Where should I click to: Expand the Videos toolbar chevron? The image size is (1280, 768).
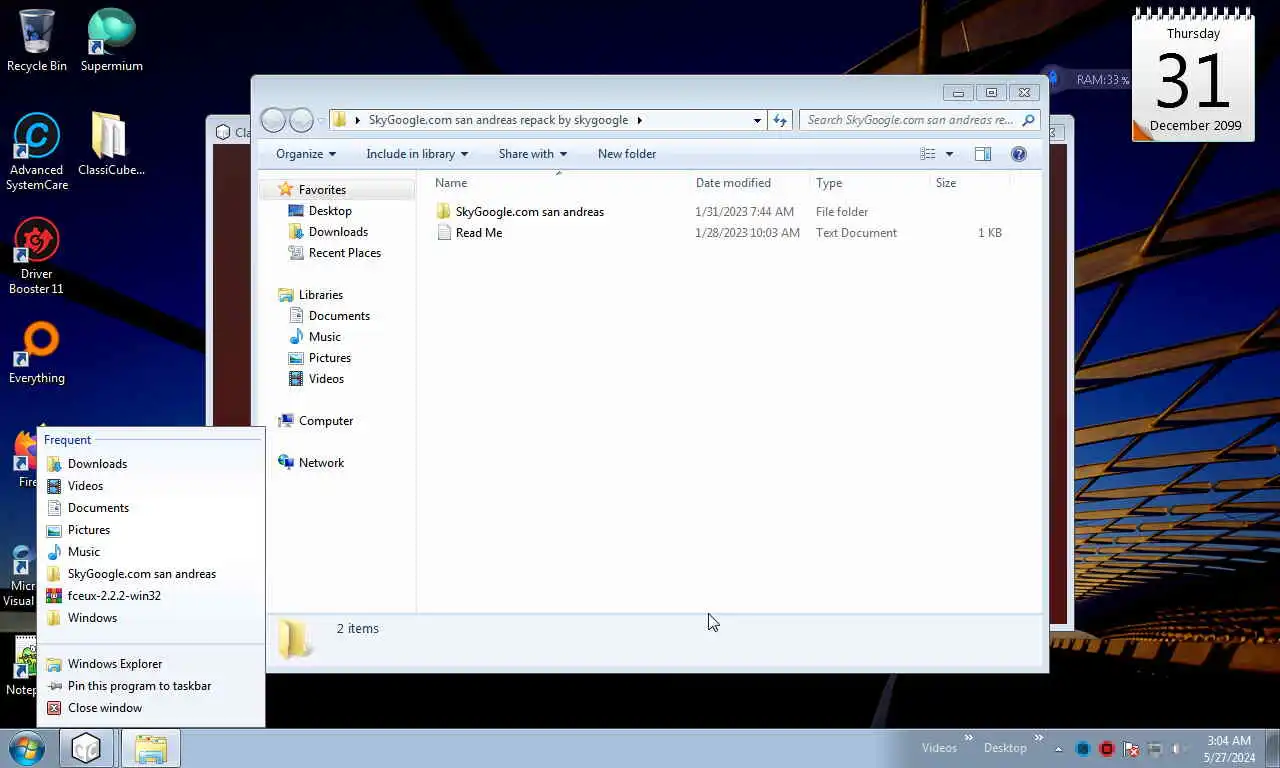pos(968,739)
